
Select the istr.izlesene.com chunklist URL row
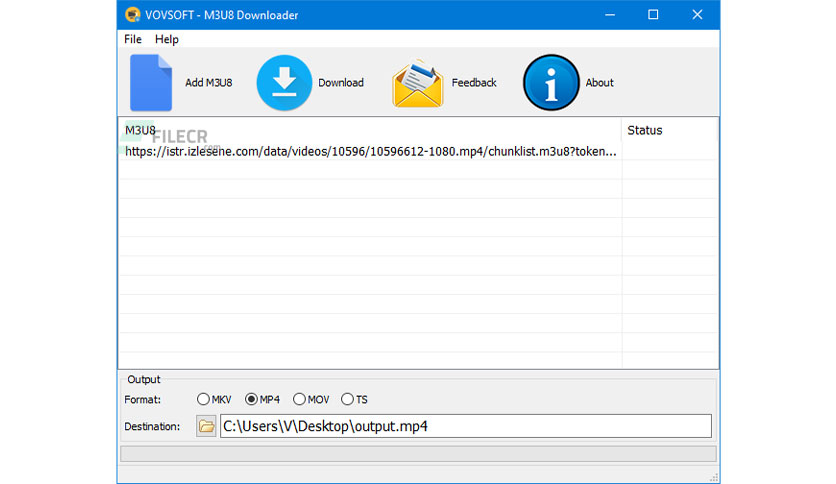coord(371,151)
